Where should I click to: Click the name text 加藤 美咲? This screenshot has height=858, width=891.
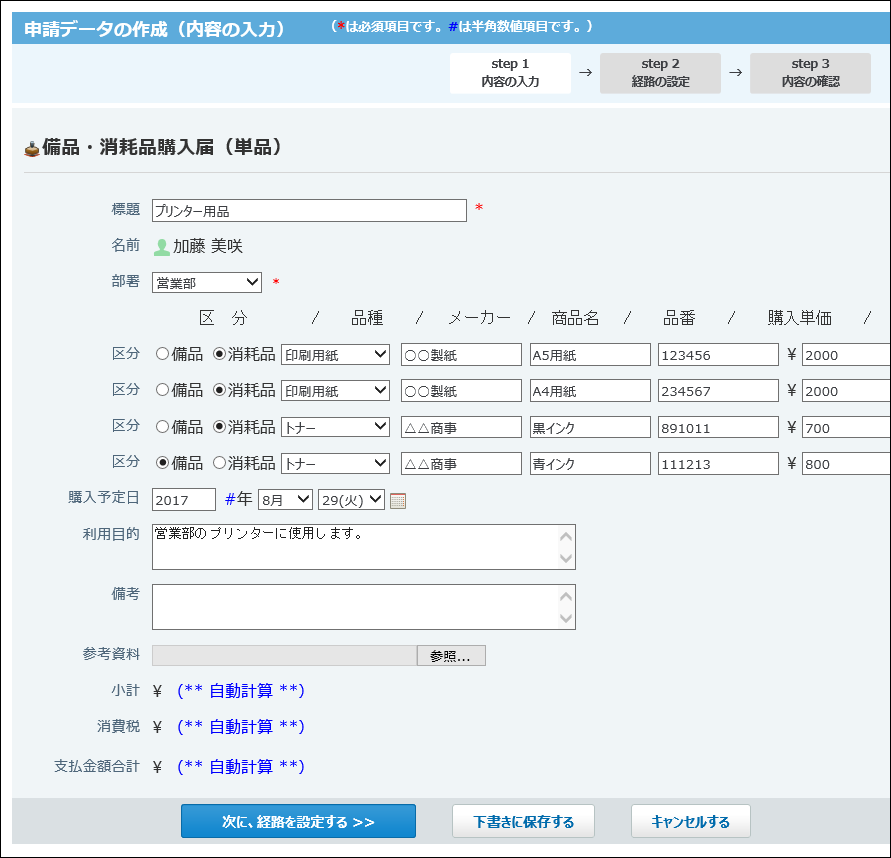(208, 246)
